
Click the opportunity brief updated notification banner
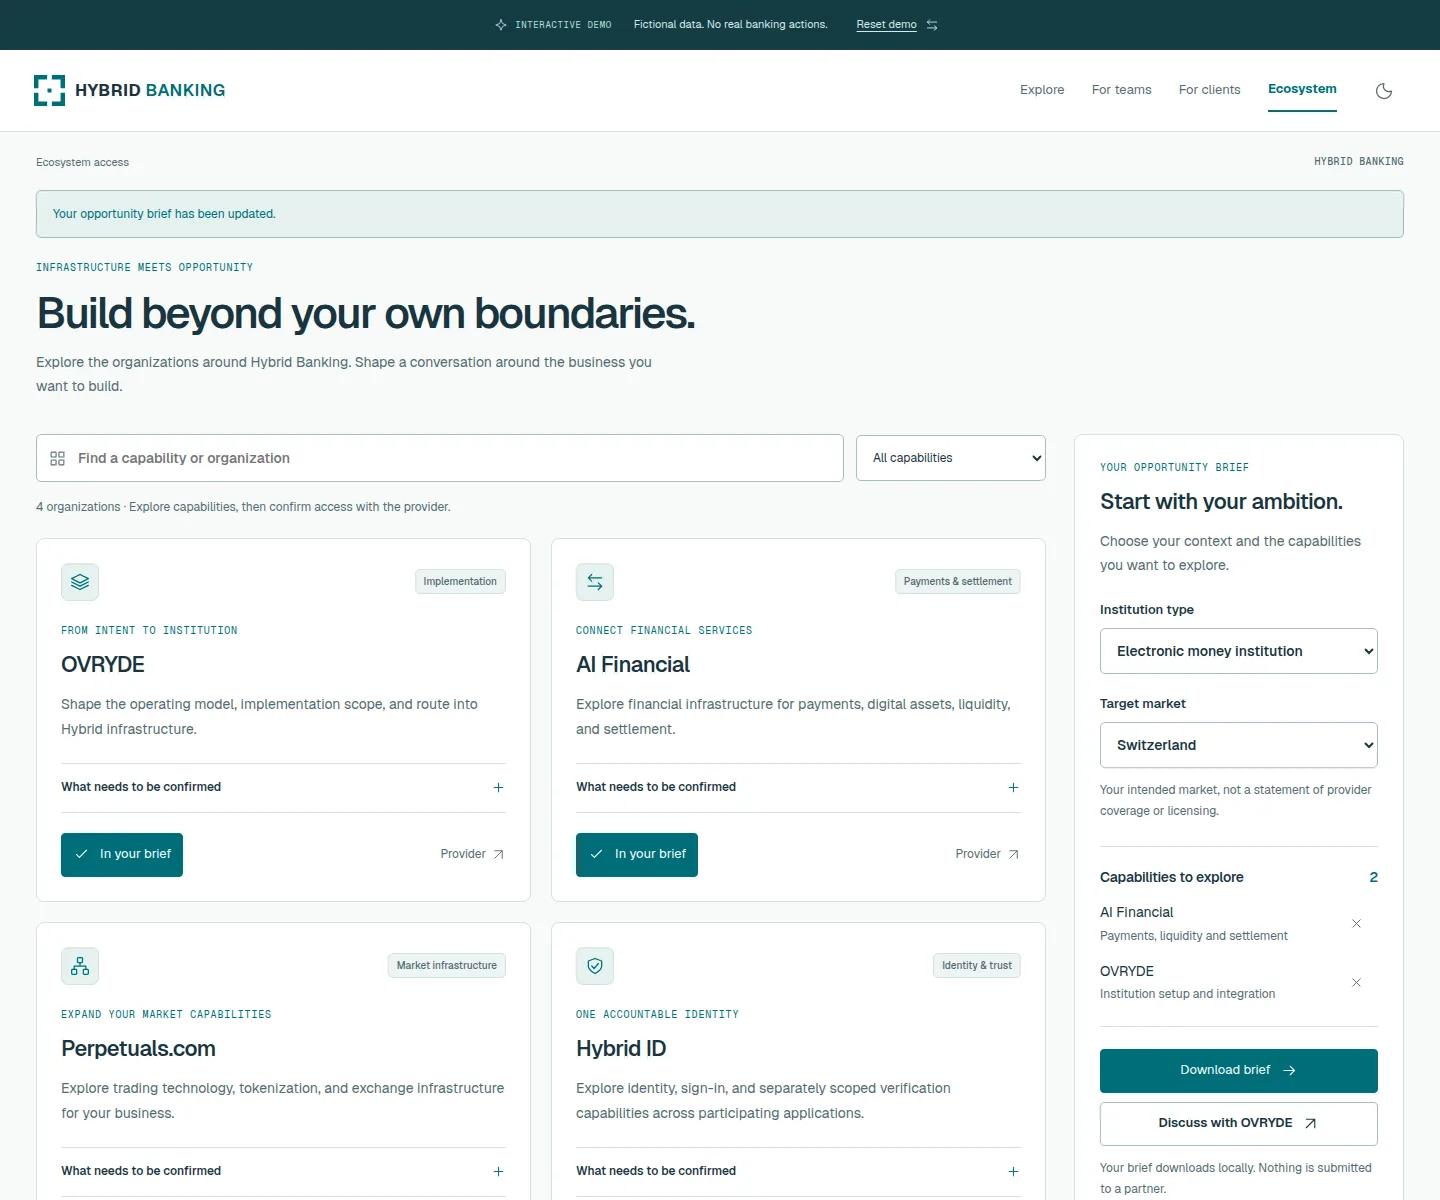point(720,214)
